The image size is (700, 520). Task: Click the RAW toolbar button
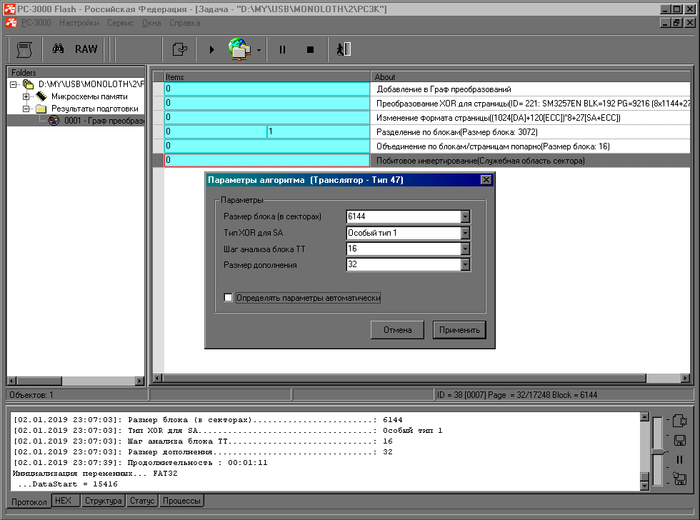(x=86, y=48)
